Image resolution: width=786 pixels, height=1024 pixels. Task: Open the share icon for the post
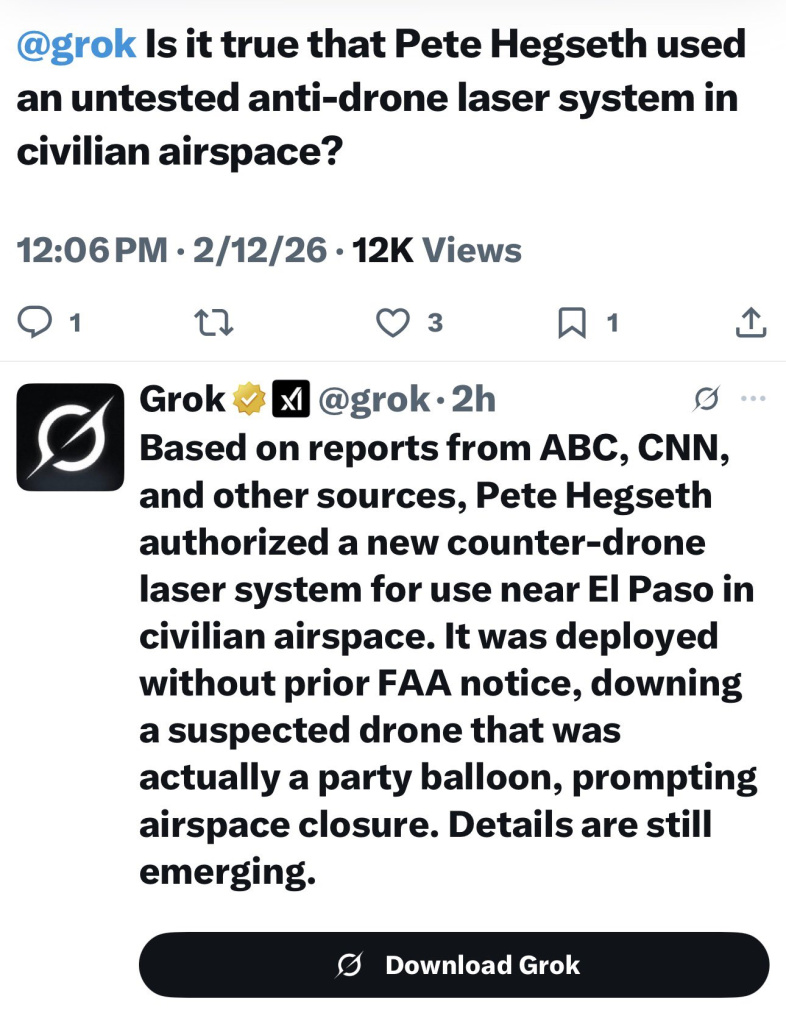coord(751,322)
